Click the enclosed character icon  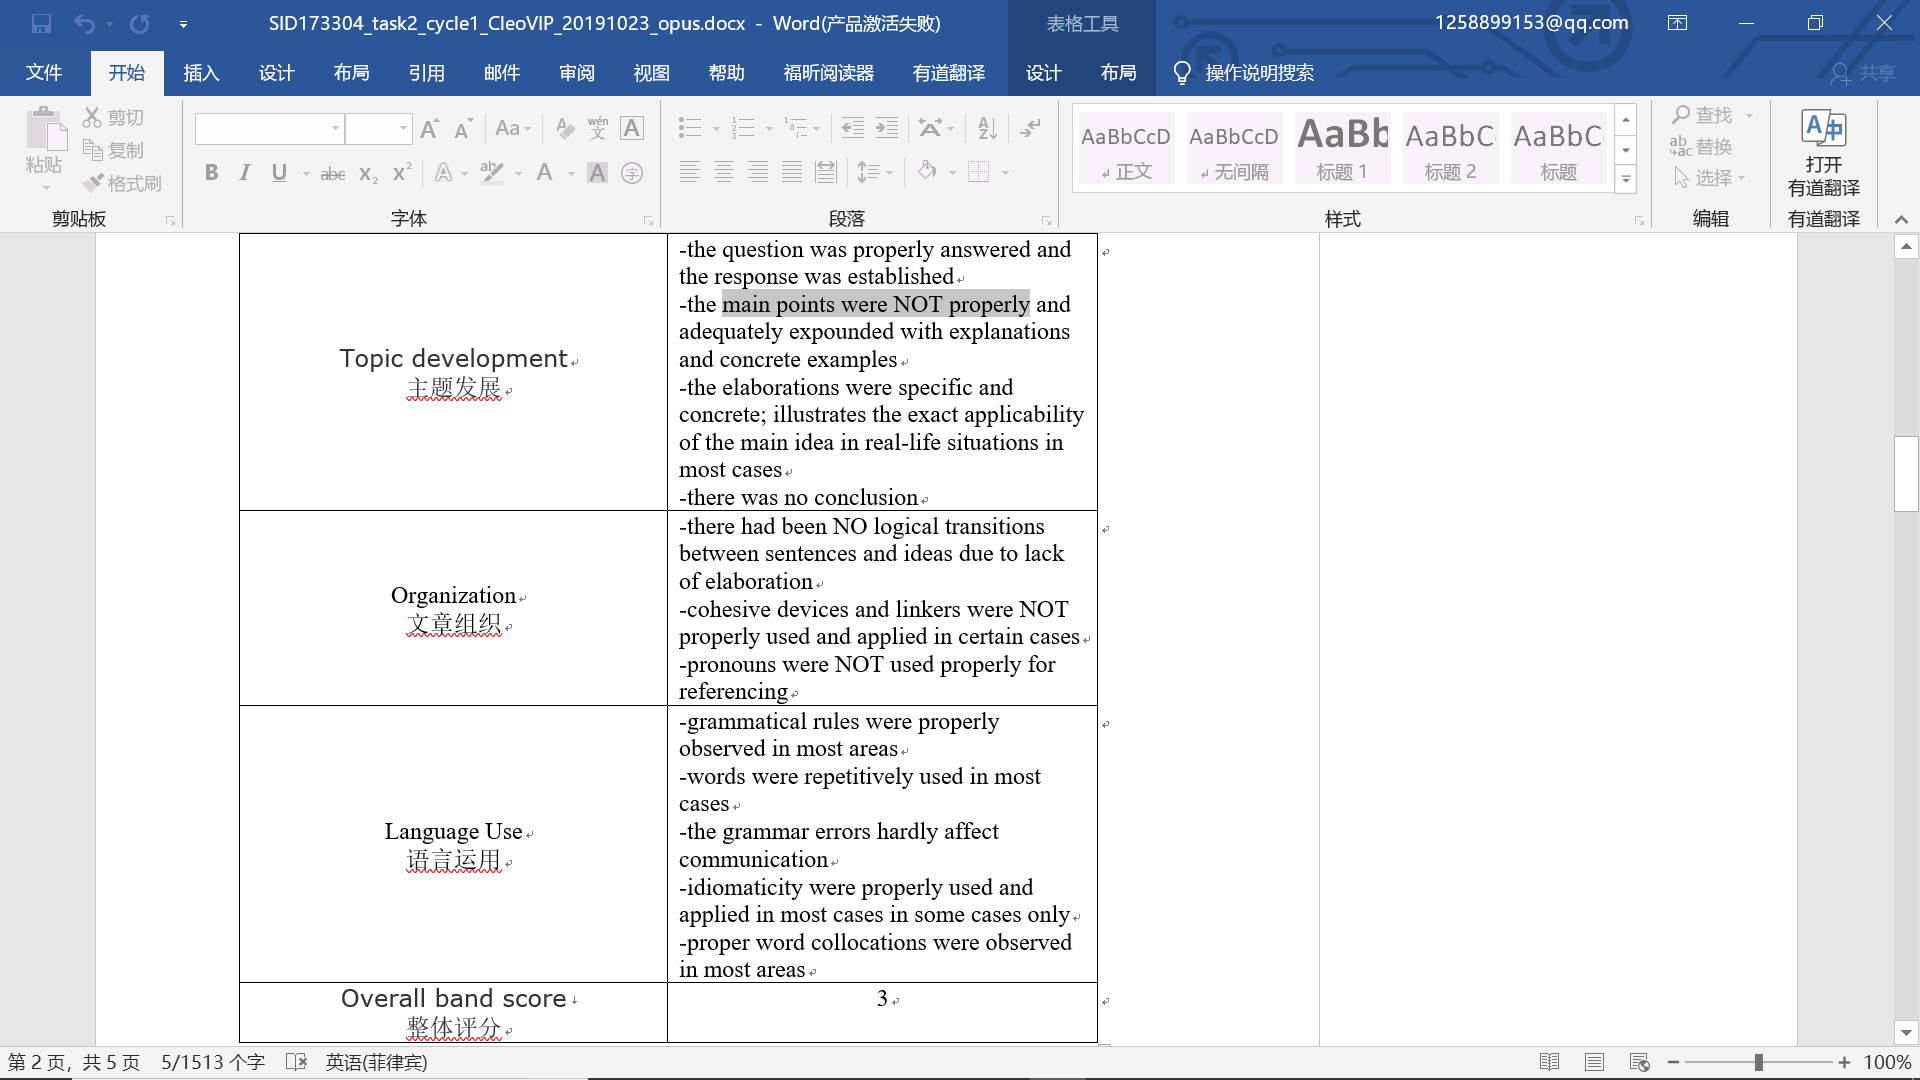(x=632, y=173)
